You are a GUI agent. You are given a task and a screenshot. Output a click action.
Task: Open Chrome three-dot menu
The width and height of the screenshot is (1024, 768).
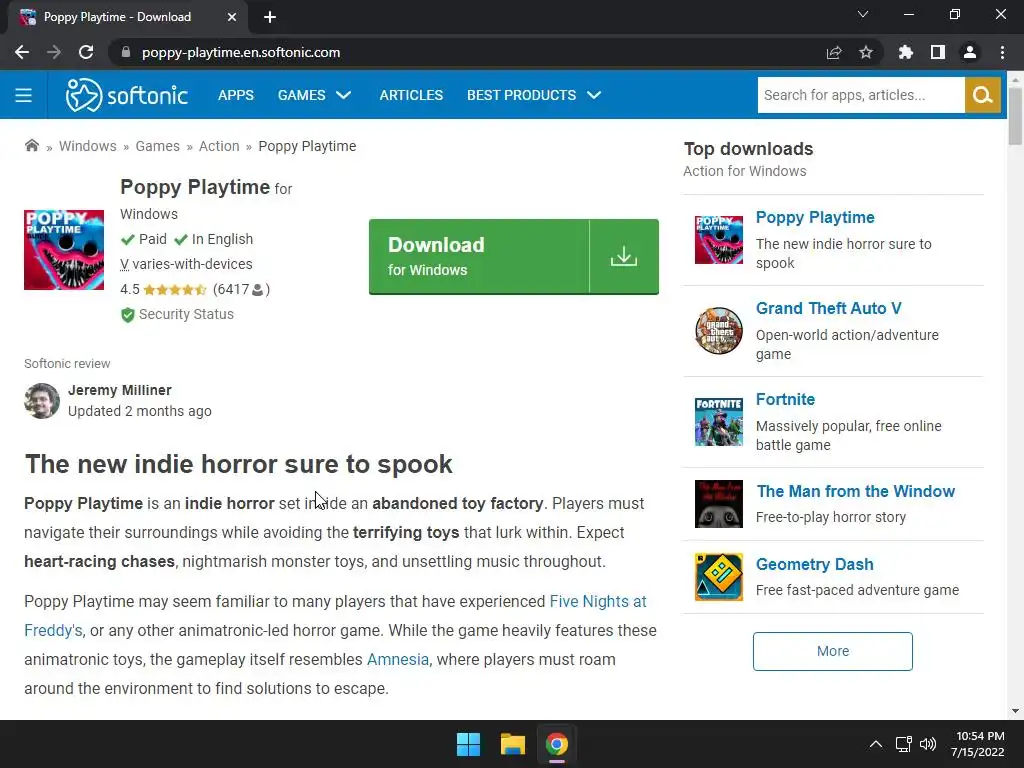pyautogui.click(x=1002, y=52)
